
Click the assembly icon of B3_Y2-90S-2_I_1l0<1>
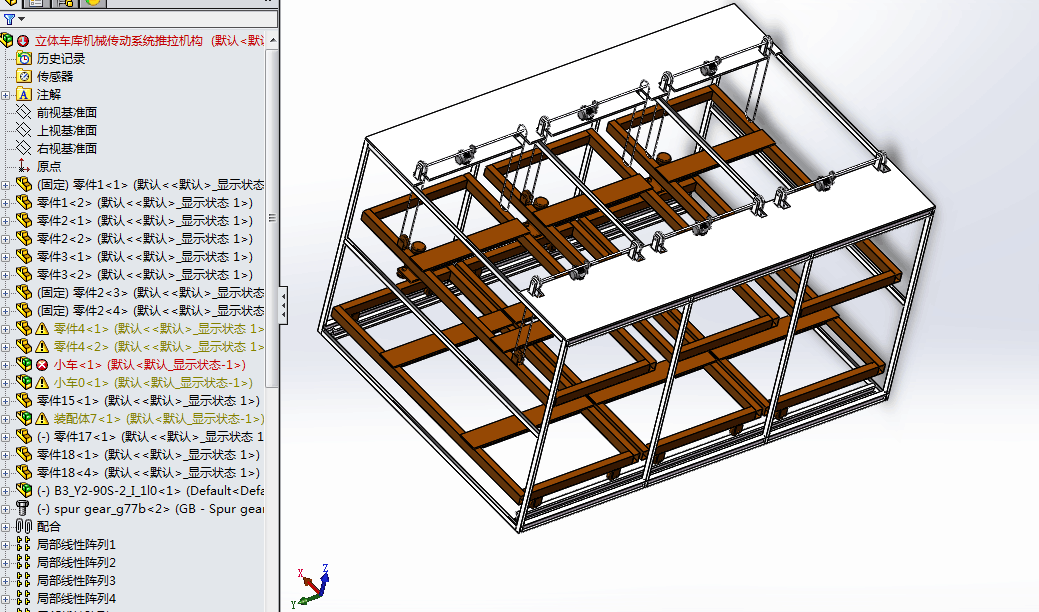[x=24, y=490]
